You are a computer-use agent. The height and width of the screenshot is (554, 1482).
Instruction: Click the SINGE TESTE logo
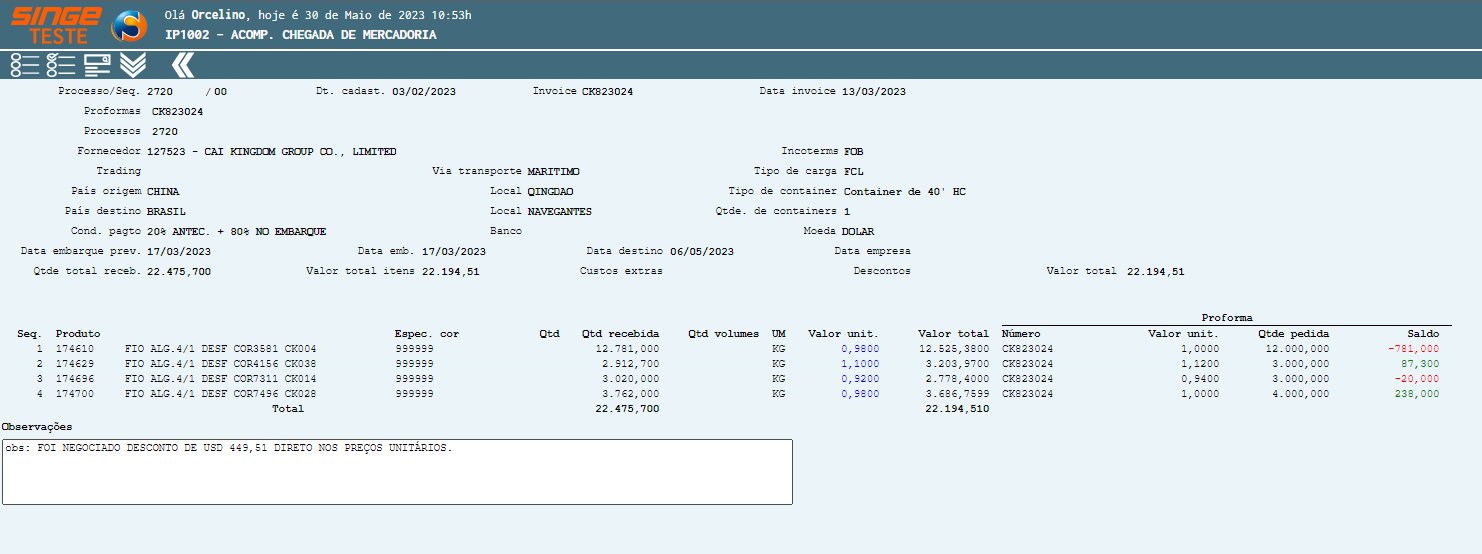click(55, 24)
